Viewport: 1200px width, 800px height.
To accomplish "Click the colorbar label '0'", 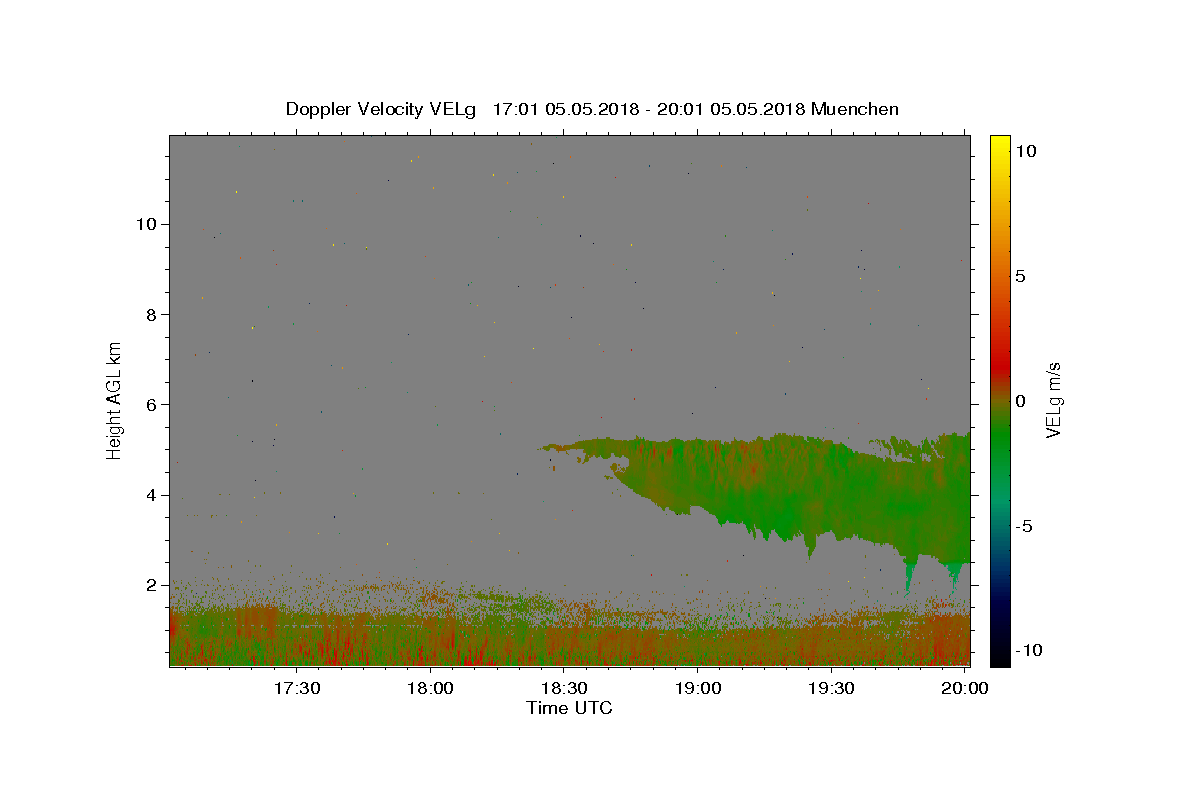I will [1021, 401].
